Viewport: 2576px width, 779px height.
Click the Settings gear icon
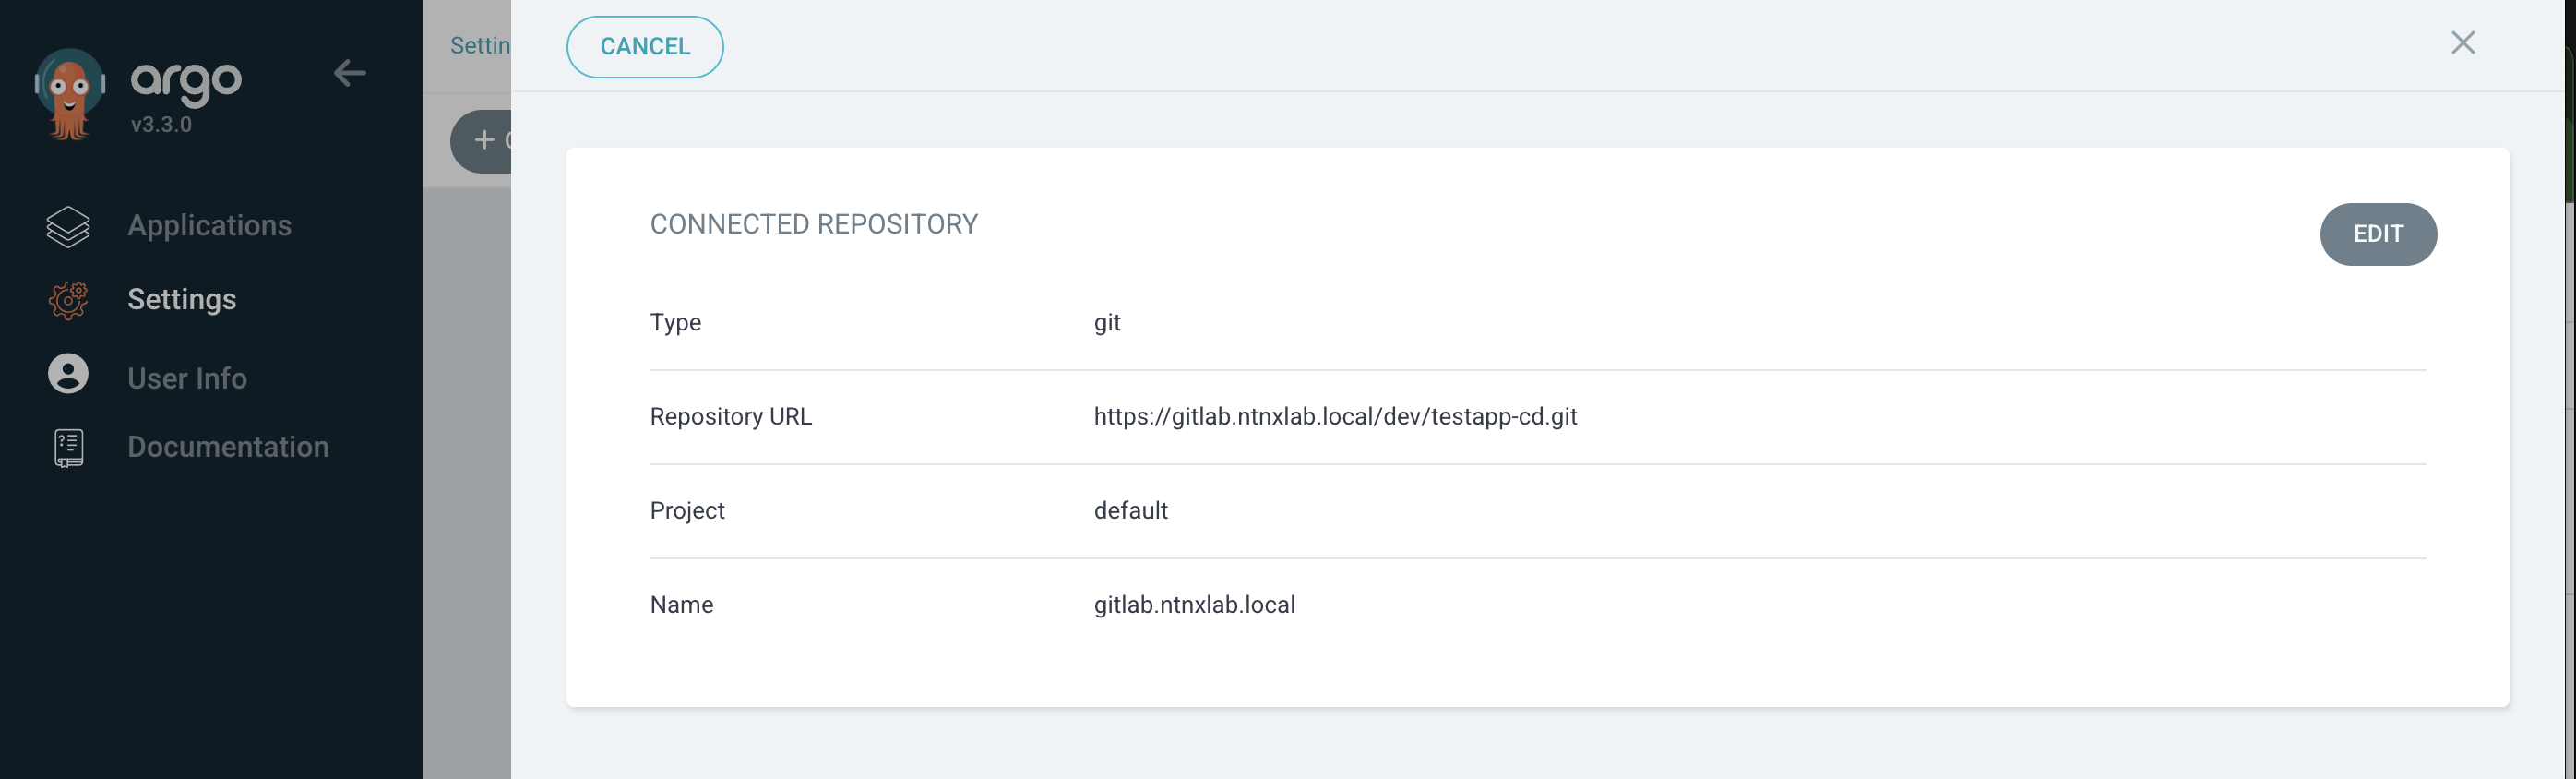coord(68,300)
